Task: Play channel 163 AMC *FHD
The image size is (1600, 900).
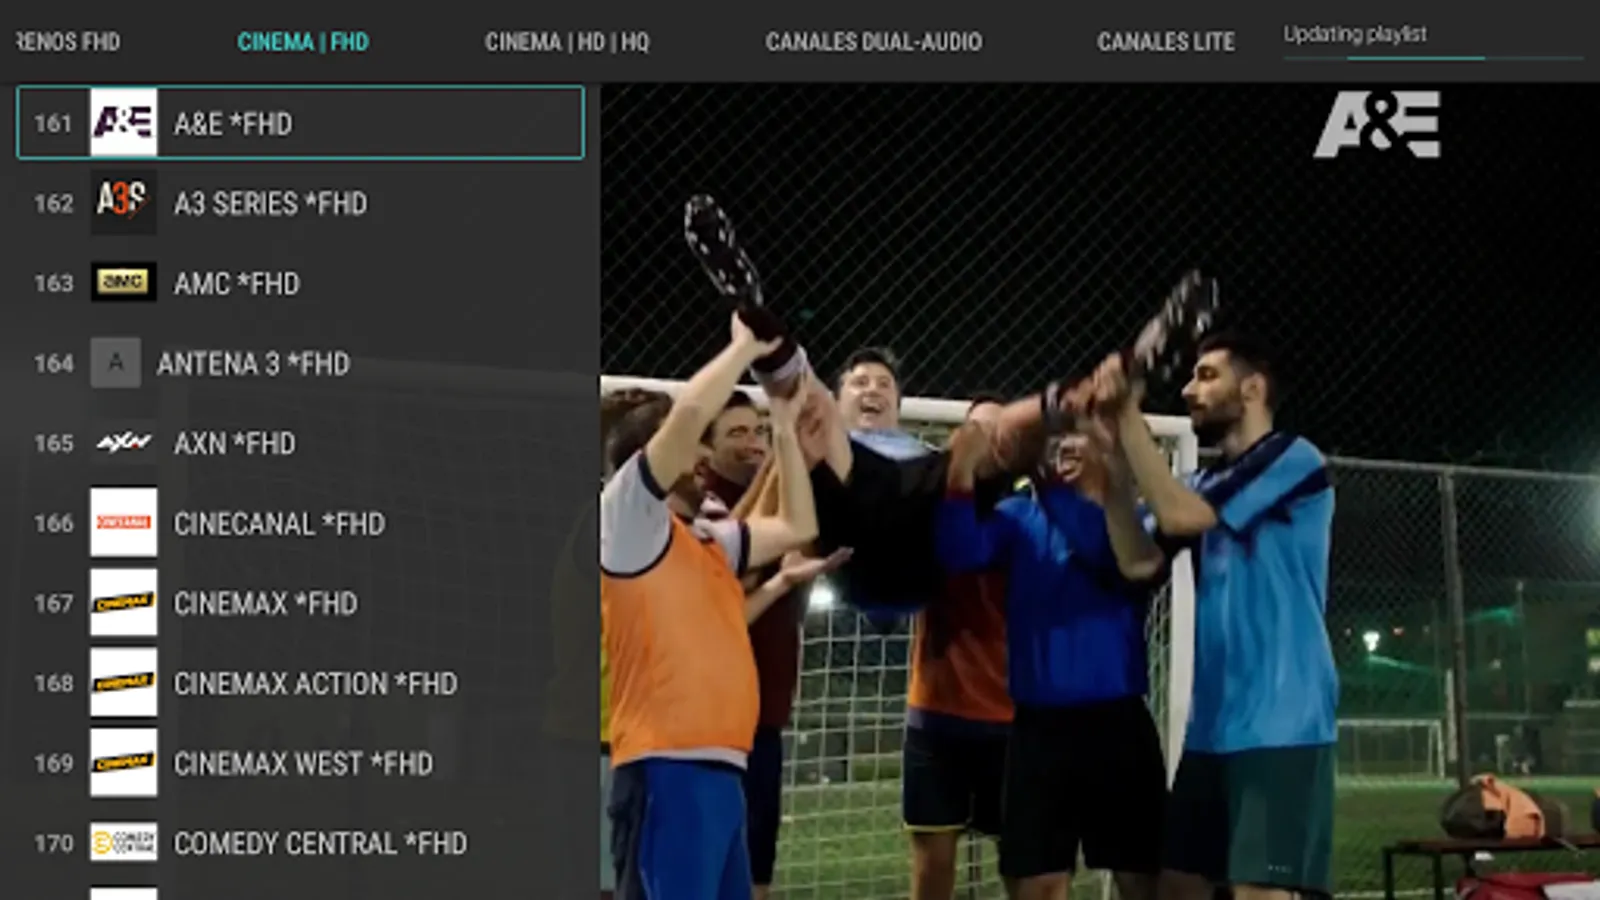Action: [300, 283]
